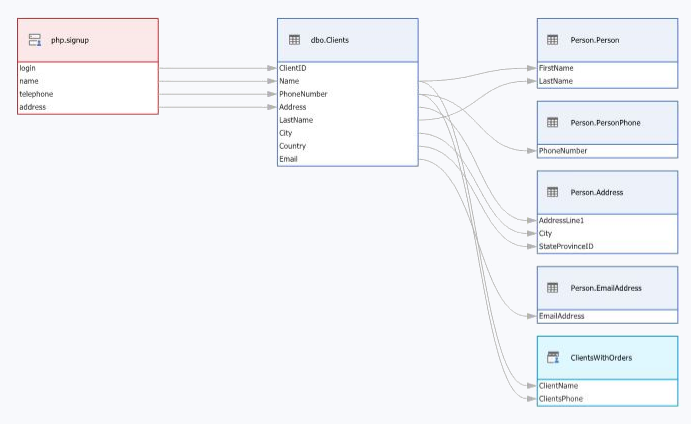
Task: Click the ClientsWithOrders view icon
Action: tap(552, 357)
